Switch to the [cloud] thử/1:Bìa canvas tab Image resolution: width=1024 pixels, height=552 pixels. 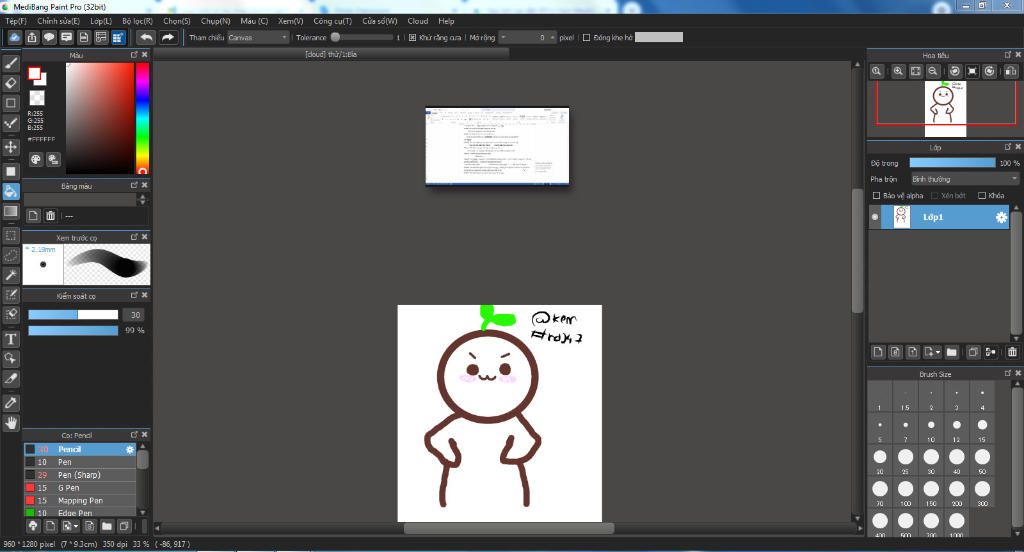(x=331, y=54)
